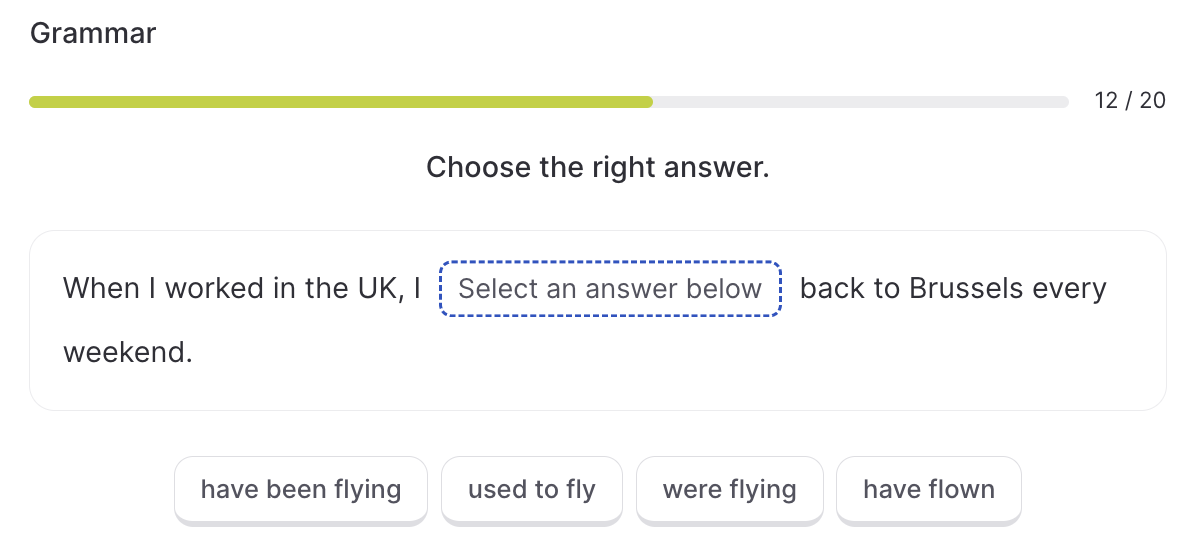Click the word 'flying' in 'were flying'
This screenshot has width=1198, height=560.
[762, 489]
